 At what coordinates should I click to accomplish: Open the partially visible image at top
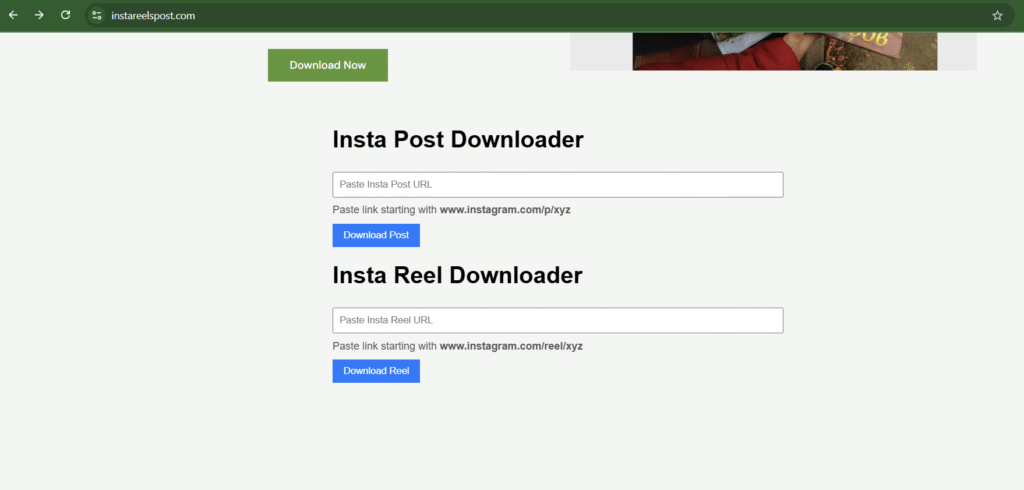tap(784, 52)
